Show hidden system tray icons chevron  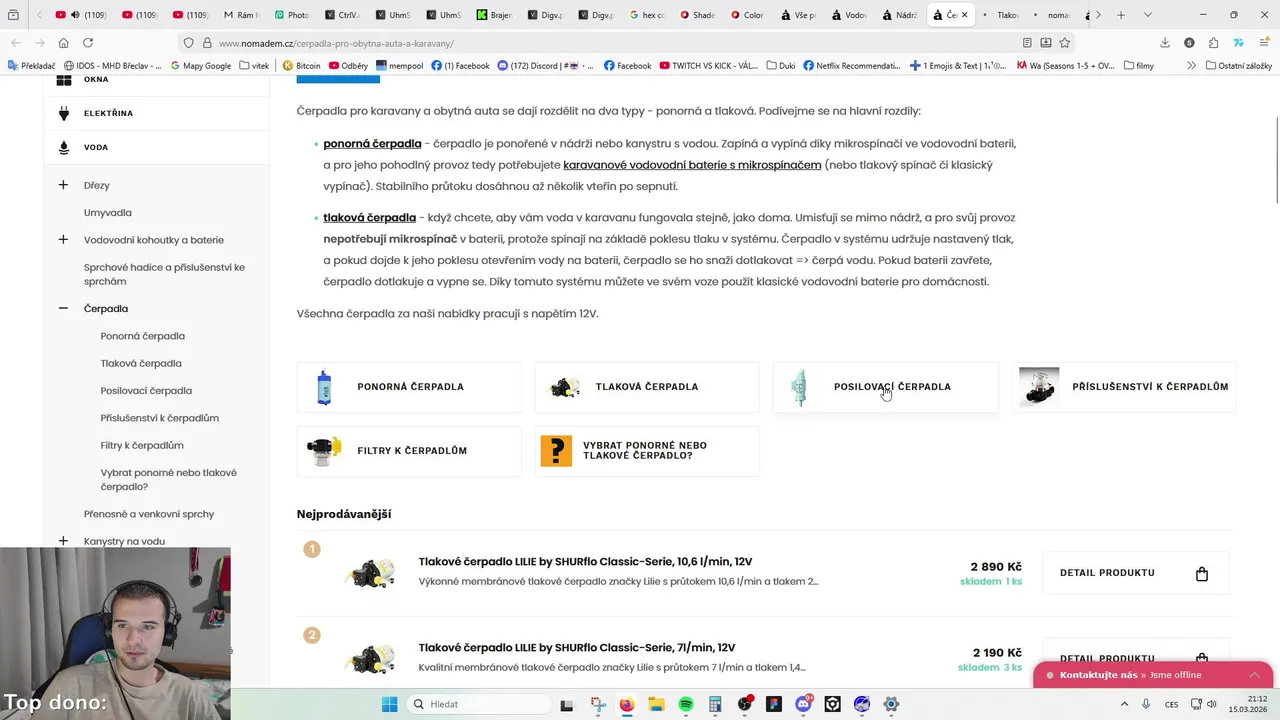[1124, 704]
